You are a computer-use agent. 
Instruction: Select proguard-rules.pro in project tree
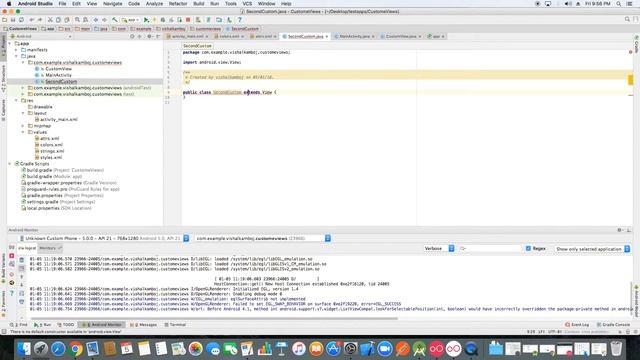47,189
